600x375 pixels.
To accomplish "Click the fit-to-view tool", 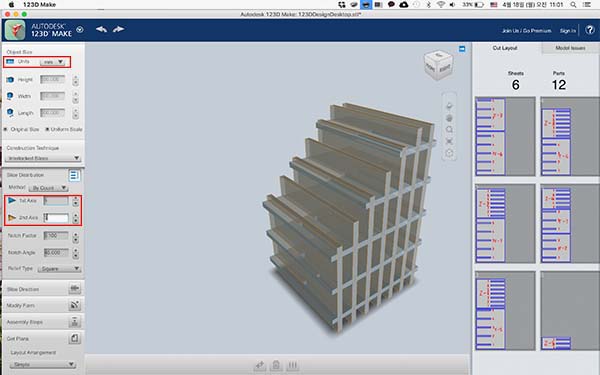I will 449,141.
